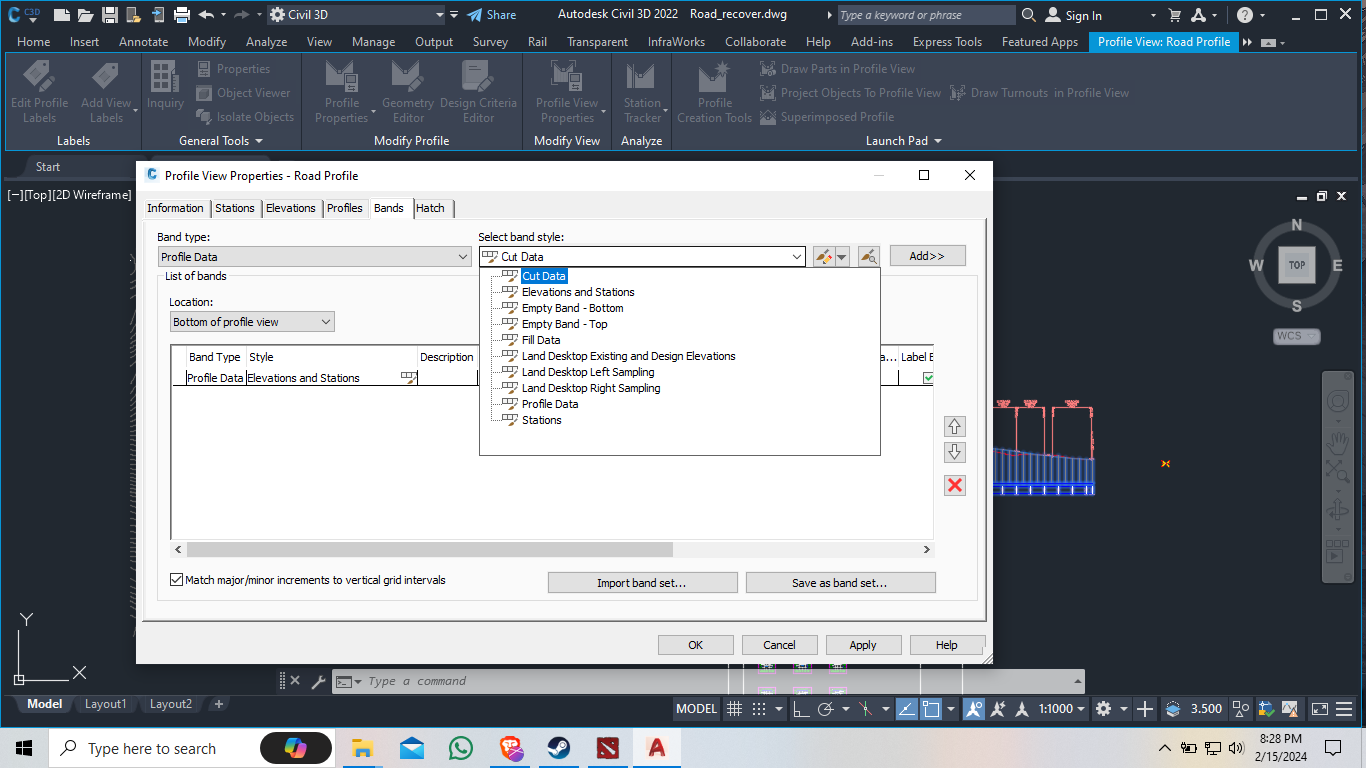Click the edit band style icon in the dialog

824,255
